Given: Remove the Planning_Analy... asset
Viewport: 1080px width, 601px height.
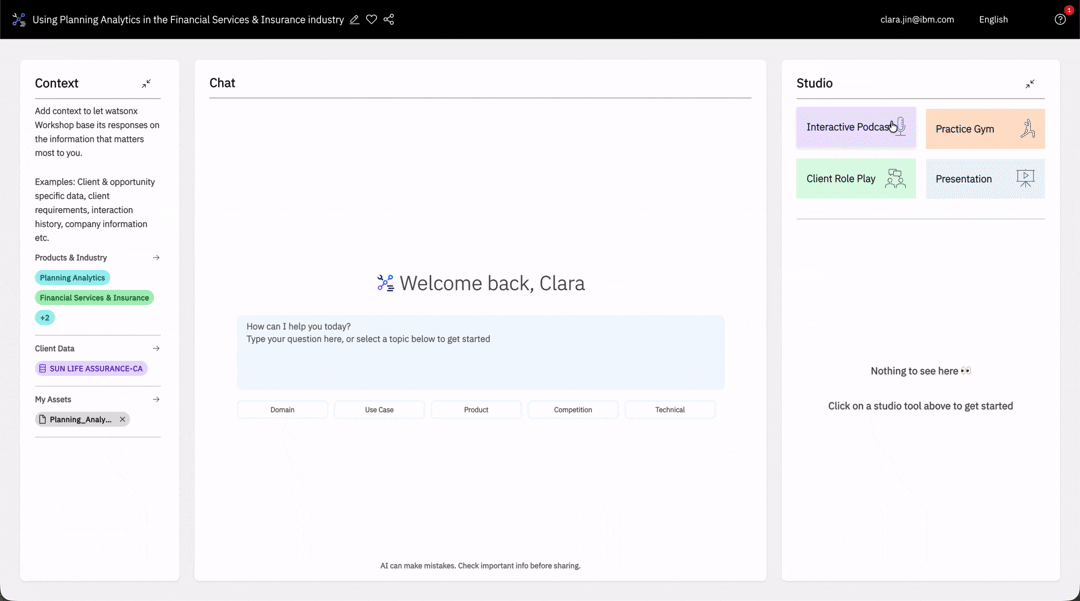Looking at the screenshot, I should tap(123, 419).
